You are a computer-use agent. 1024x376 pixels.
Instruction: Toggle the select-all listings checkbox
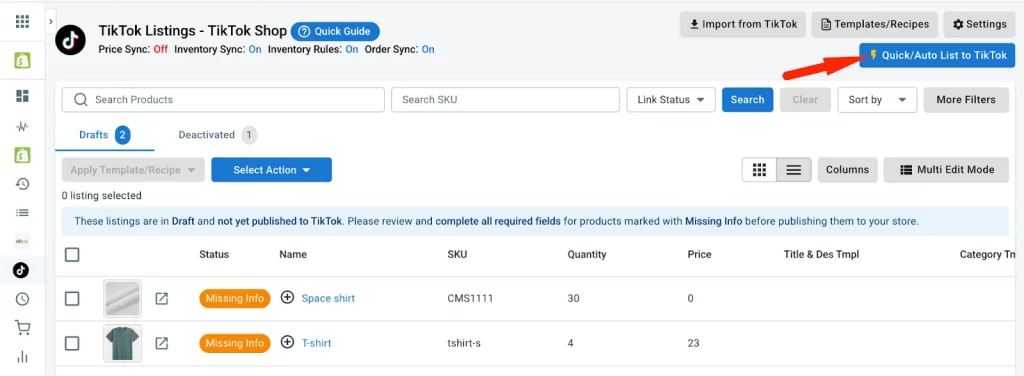tap(72, 255)
